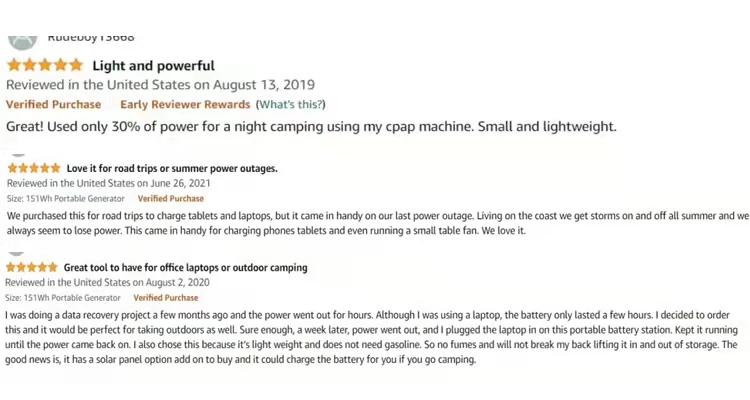750x400 pixels.
Task: Click the 'Reviewed in the United States on August 13, 2019' line
Action: (160, 85)
